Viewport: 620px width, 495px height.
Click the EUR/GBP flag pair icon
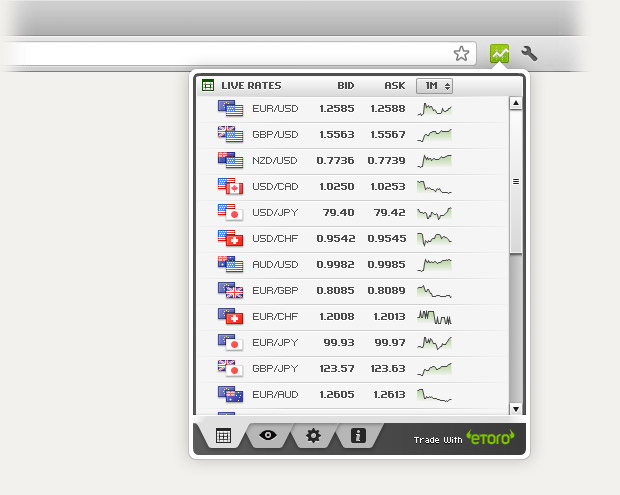tap(231, 291)
